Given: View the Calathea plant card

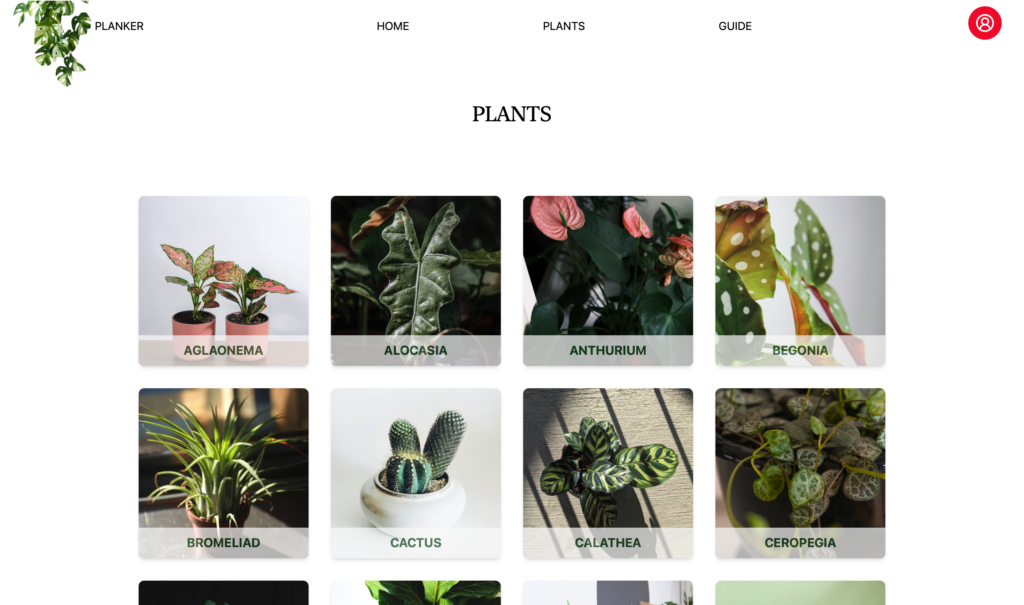Looking at the screenshot, I should coord(607,473).
